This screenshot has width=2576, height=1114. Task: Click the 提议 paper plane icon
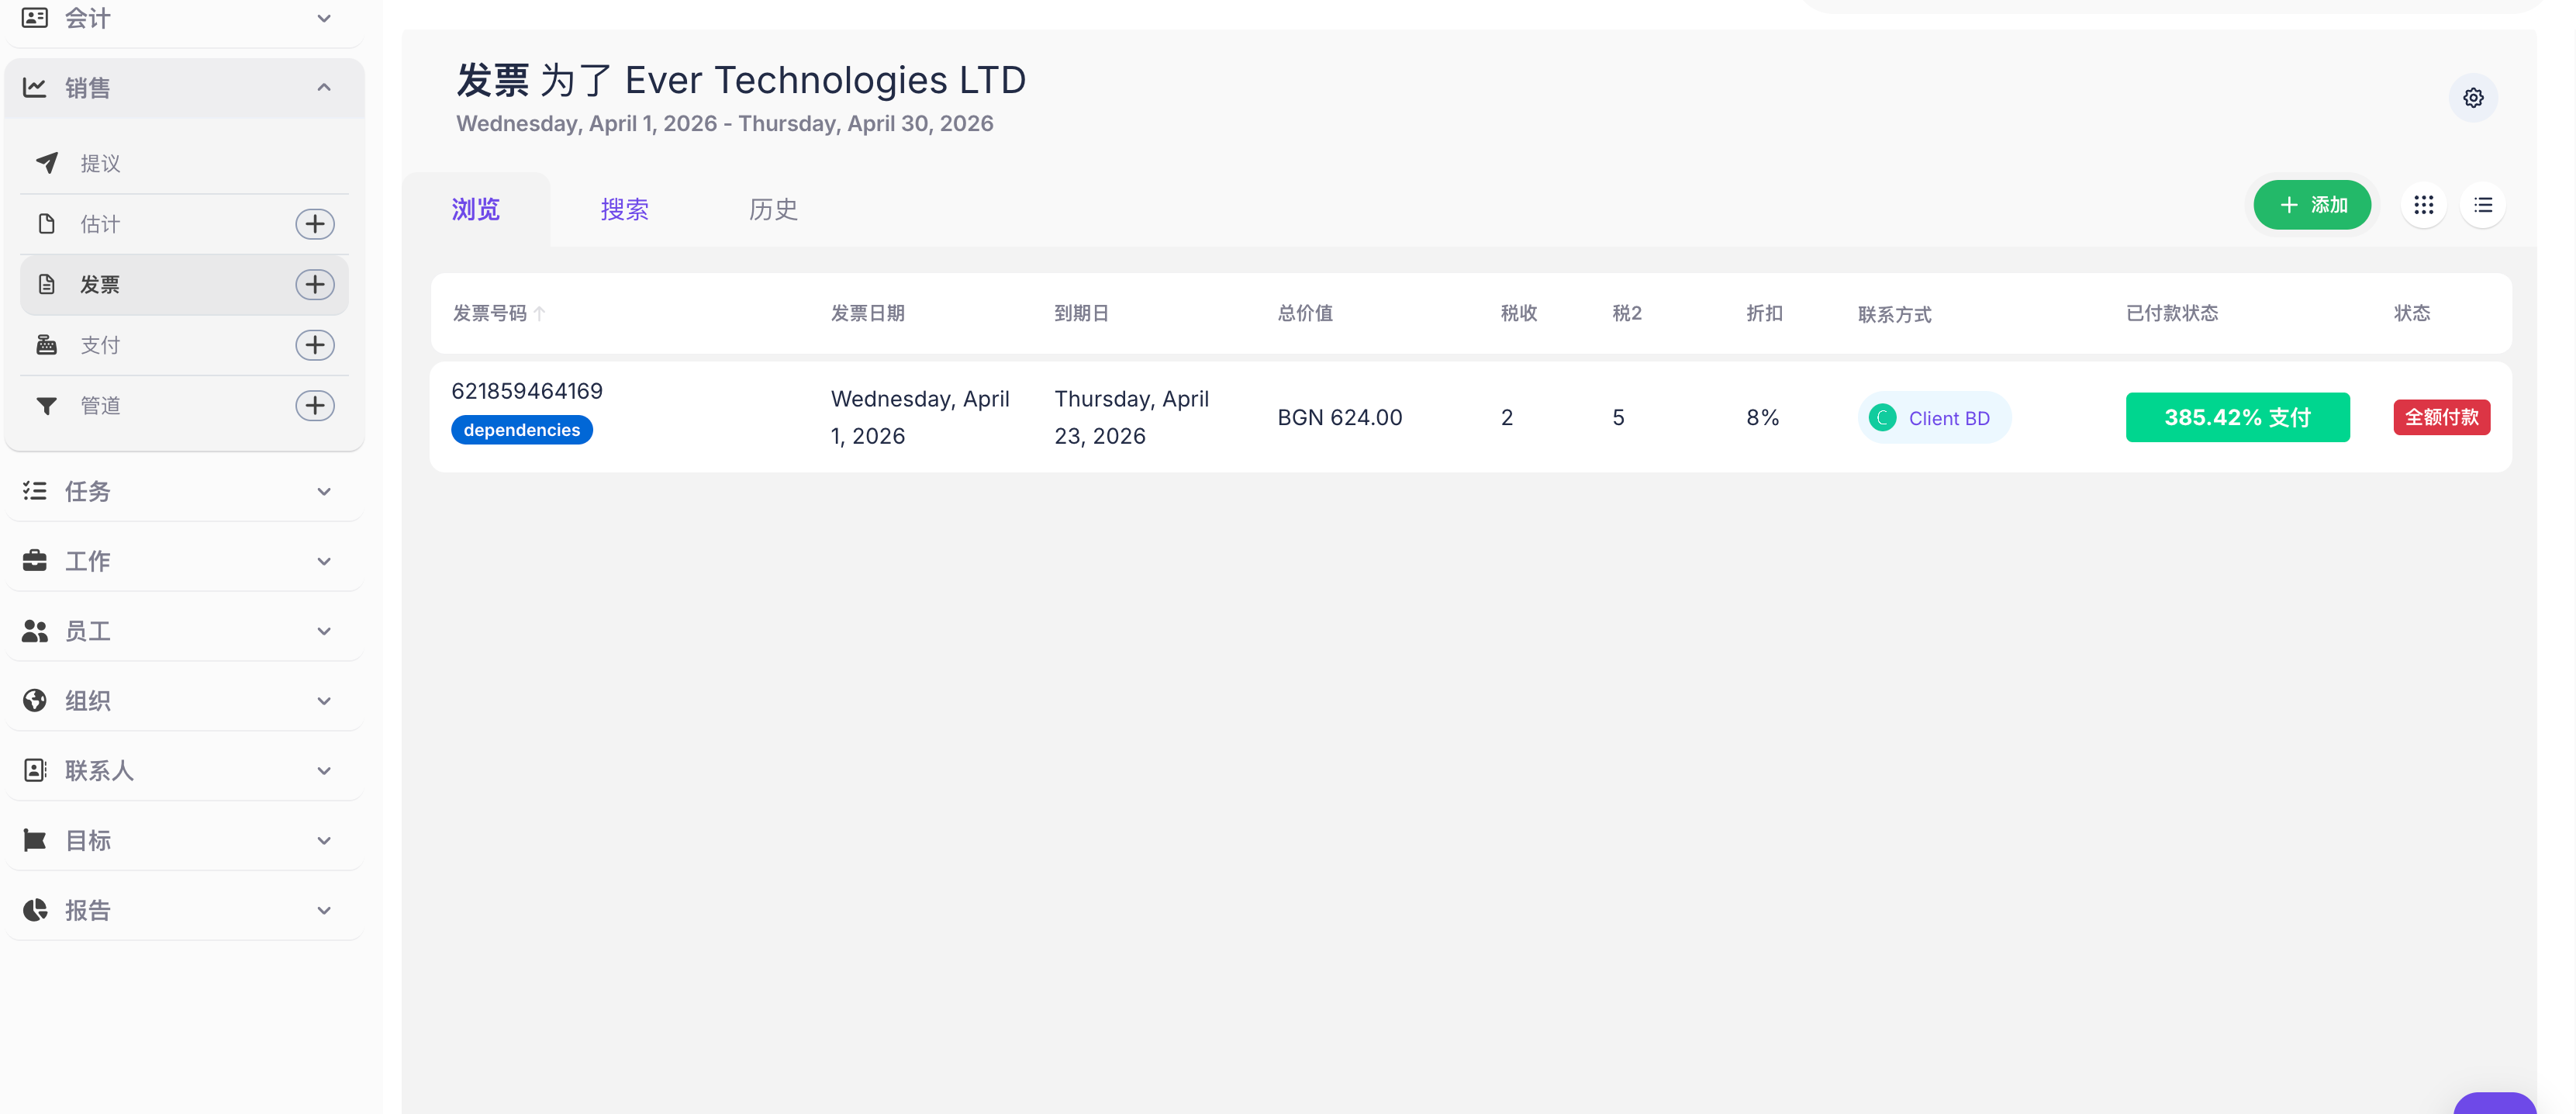pos(47,162)
